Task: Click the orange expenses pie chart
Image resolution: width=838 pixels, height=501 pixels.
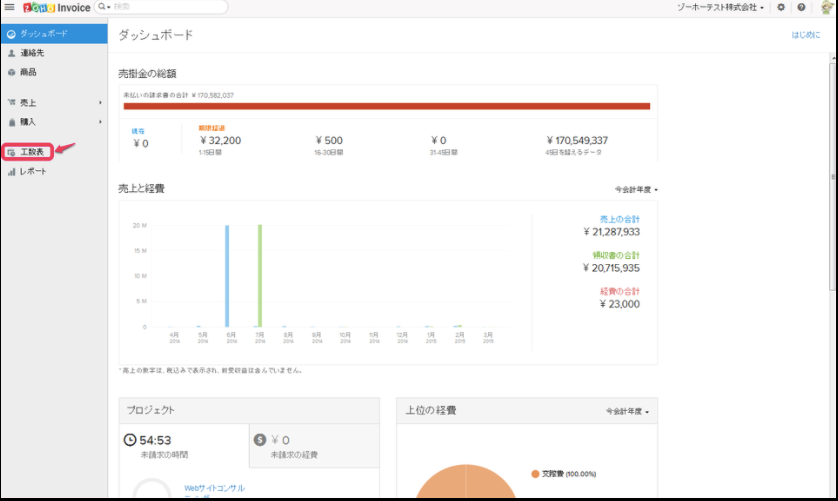Action: 465,481
